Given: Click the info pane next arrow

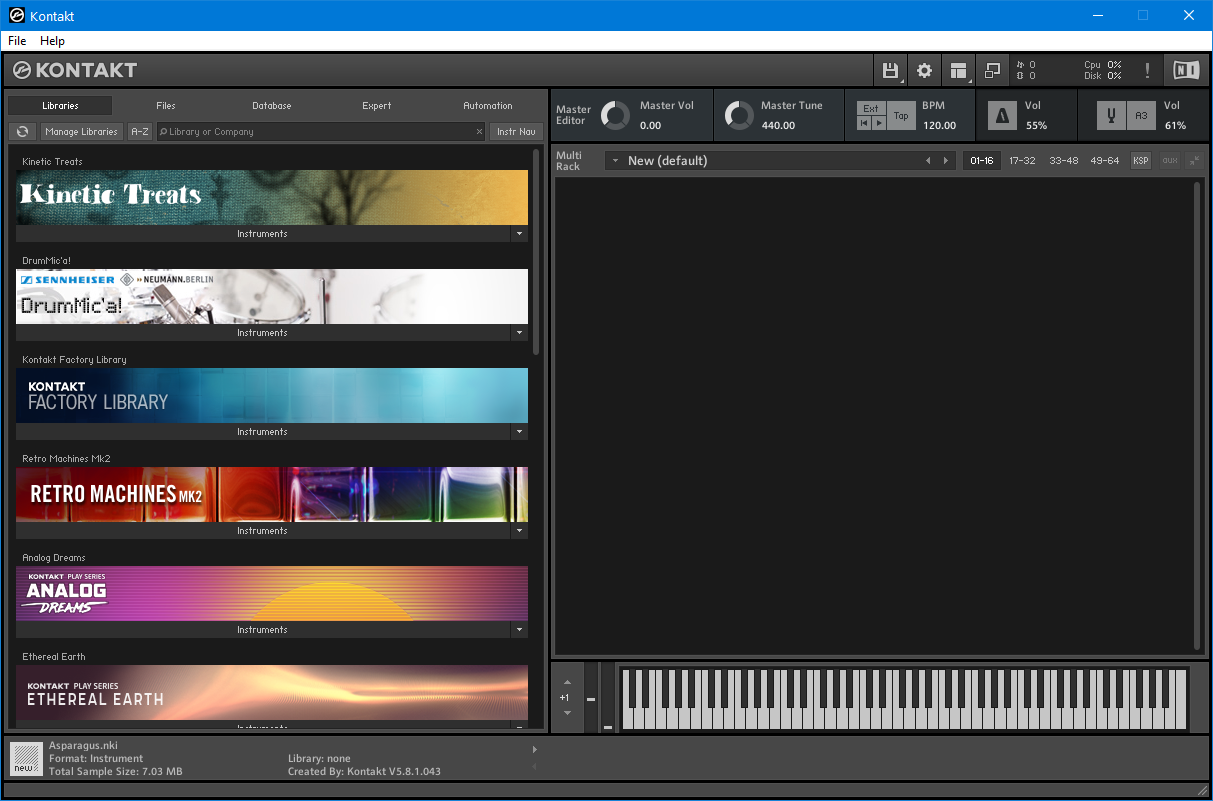Looking at the screenshot, I should tap(534, 749).
